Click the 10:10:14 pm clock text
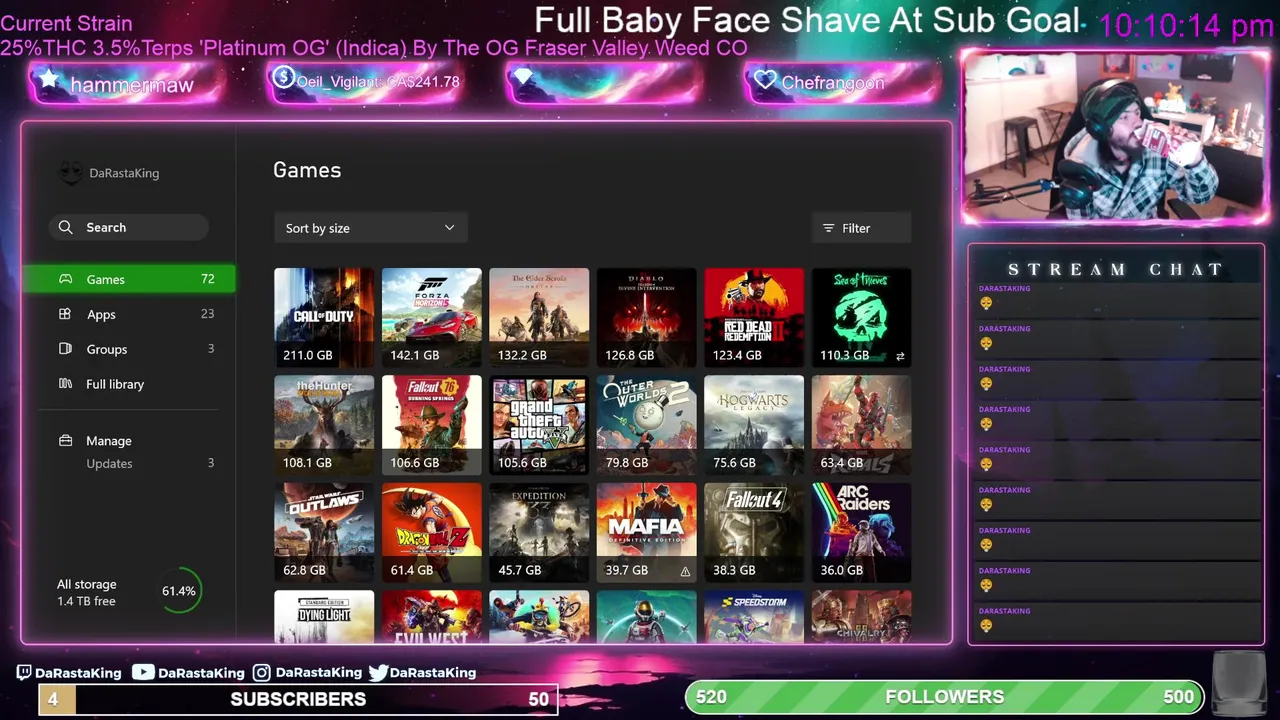Viewport: 1280px width, 720px height. 1186,26
